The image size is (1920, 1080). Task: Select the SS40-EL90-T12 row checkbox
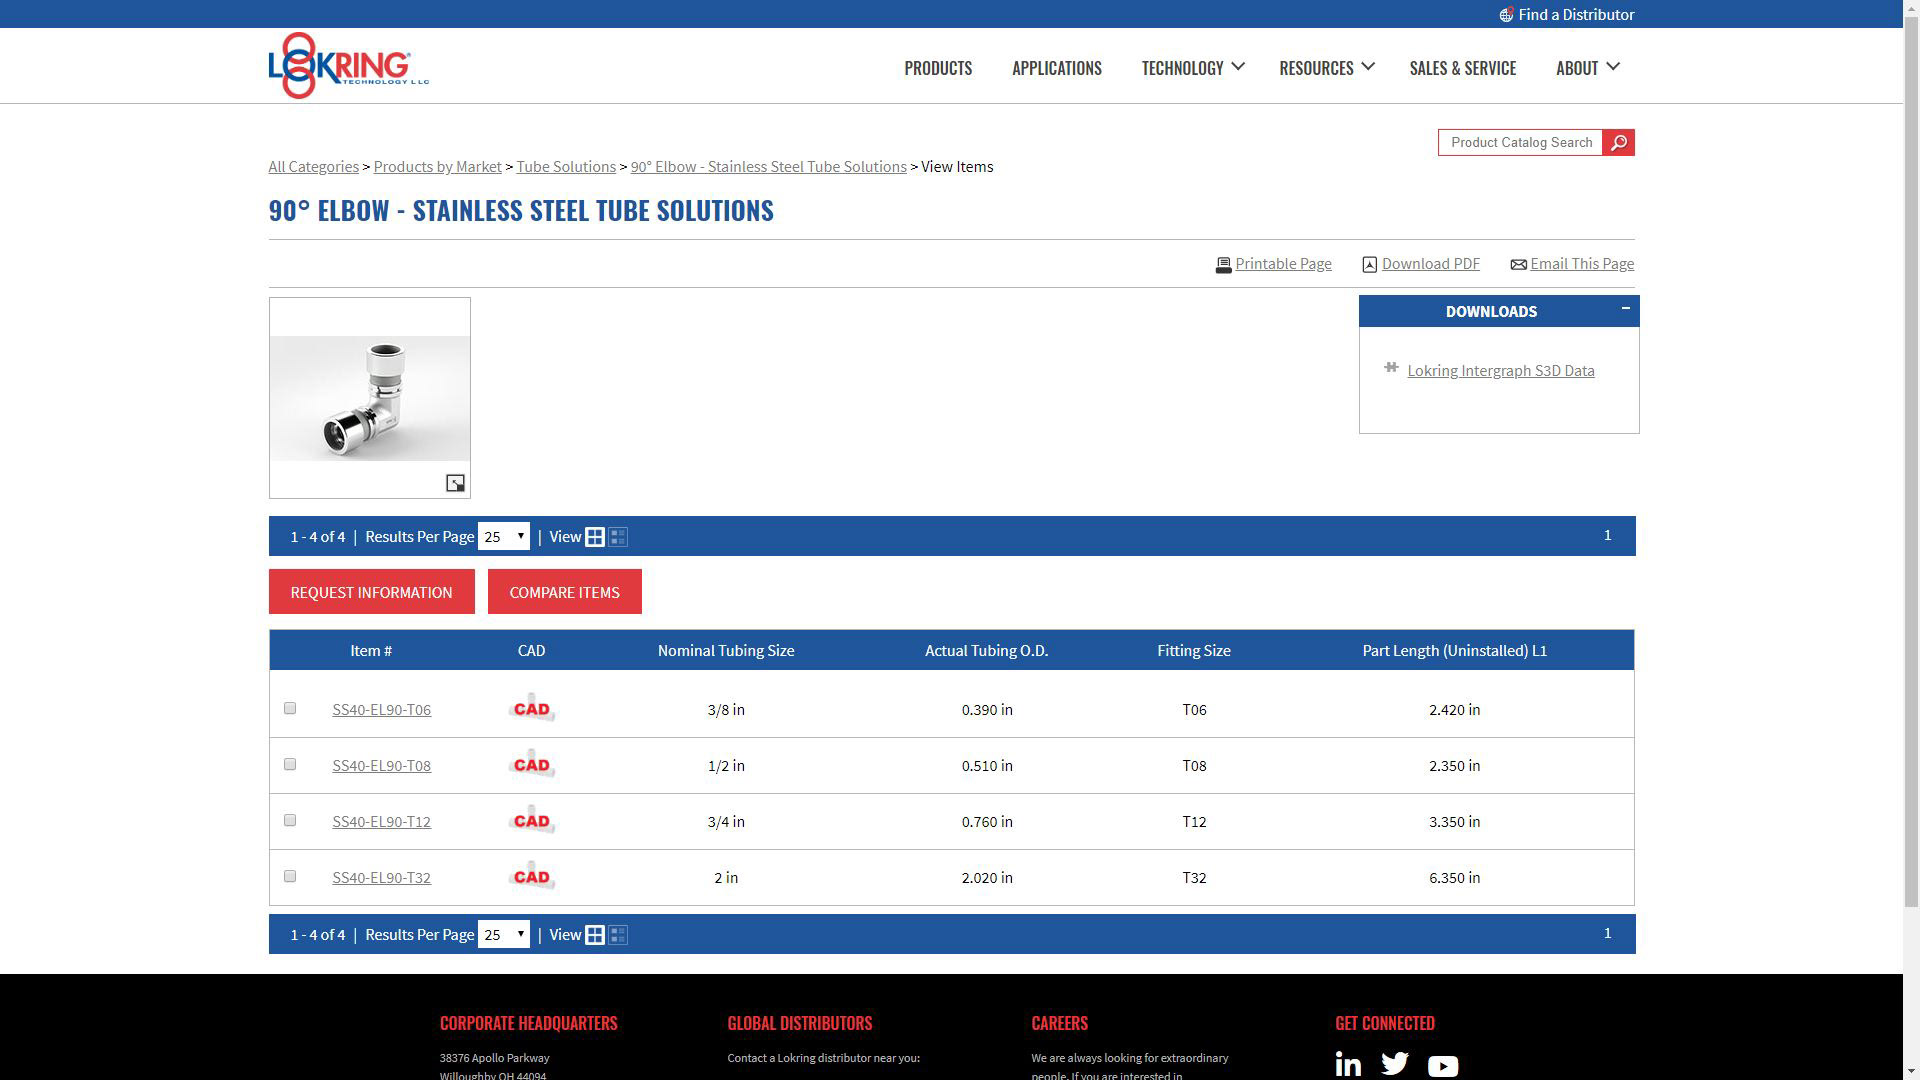[x=290, y=820]
